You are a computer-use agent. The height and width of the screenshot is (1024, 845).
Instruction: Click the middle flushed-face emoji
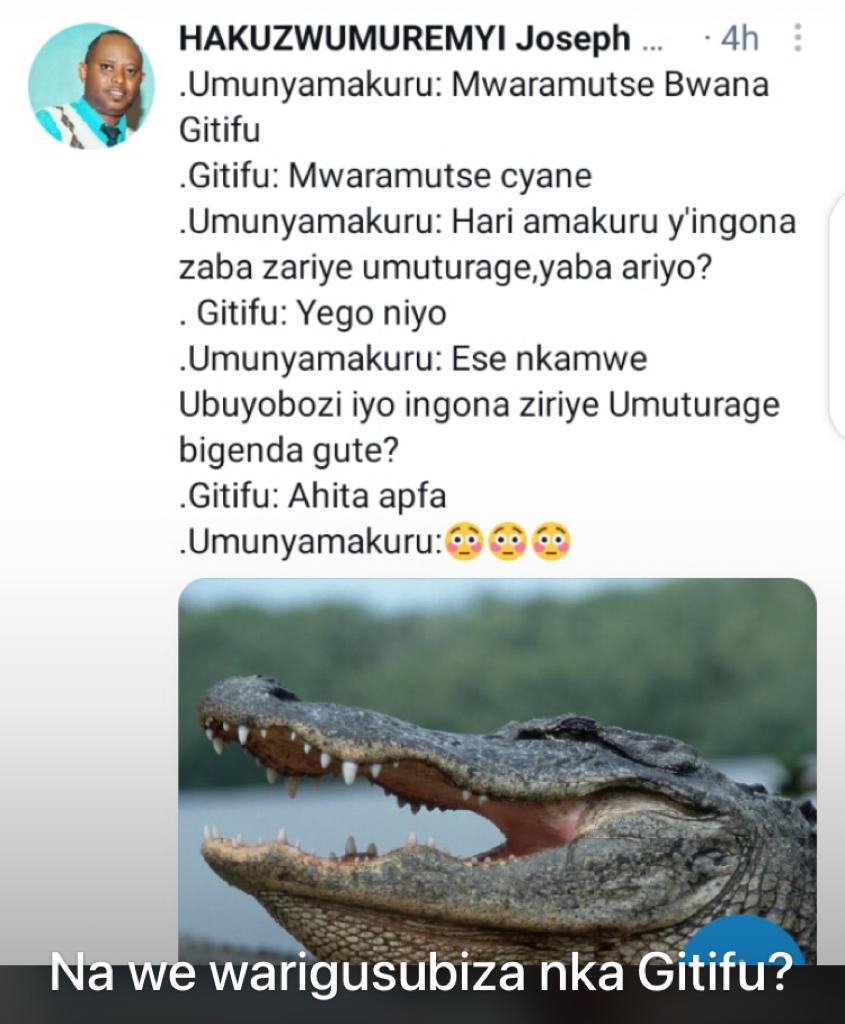[x=508, y=542]
